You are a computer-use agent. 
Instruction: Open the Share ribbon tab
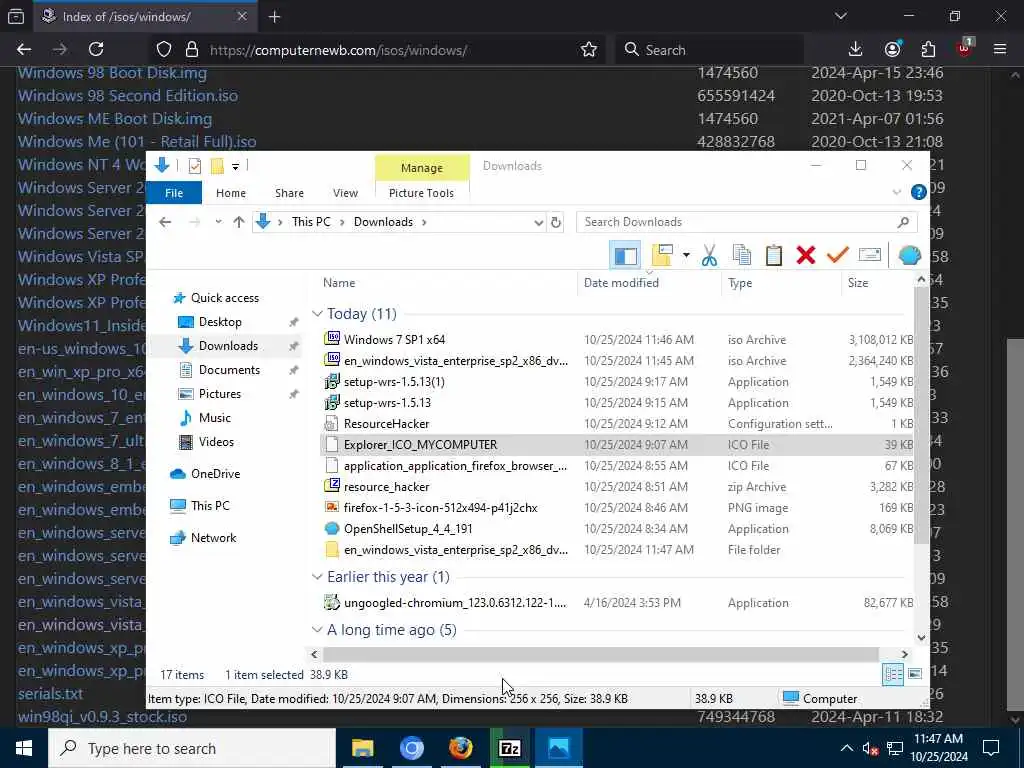pyautogui.click(x=289, y=193)
